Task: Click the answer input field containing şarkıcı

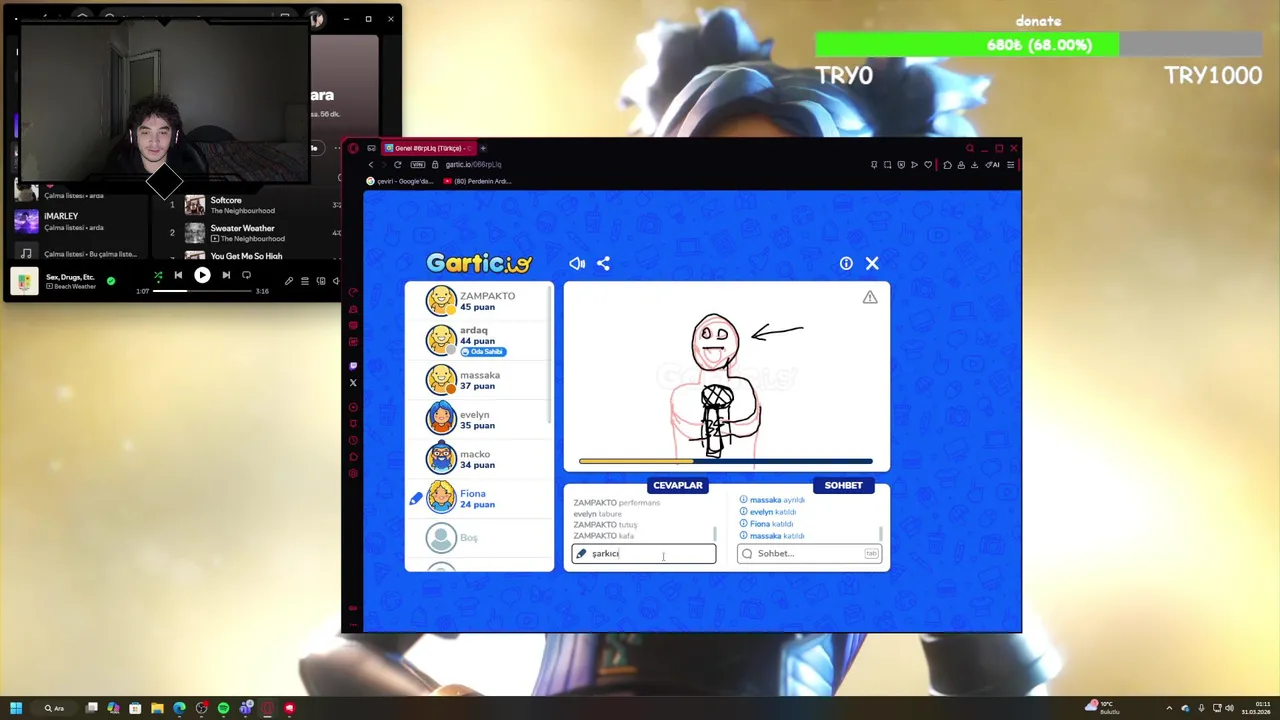Action: pyautogui.click(x=644, y=553)
